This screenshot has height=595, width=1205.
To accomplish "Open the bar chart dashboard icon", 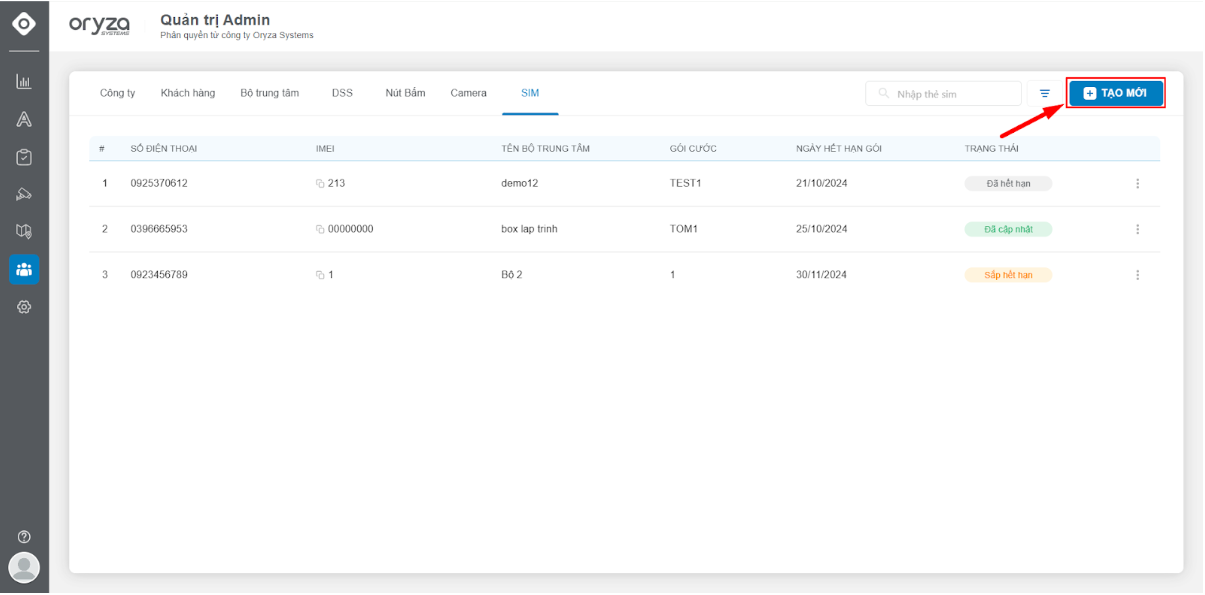I will pos(24,82).
